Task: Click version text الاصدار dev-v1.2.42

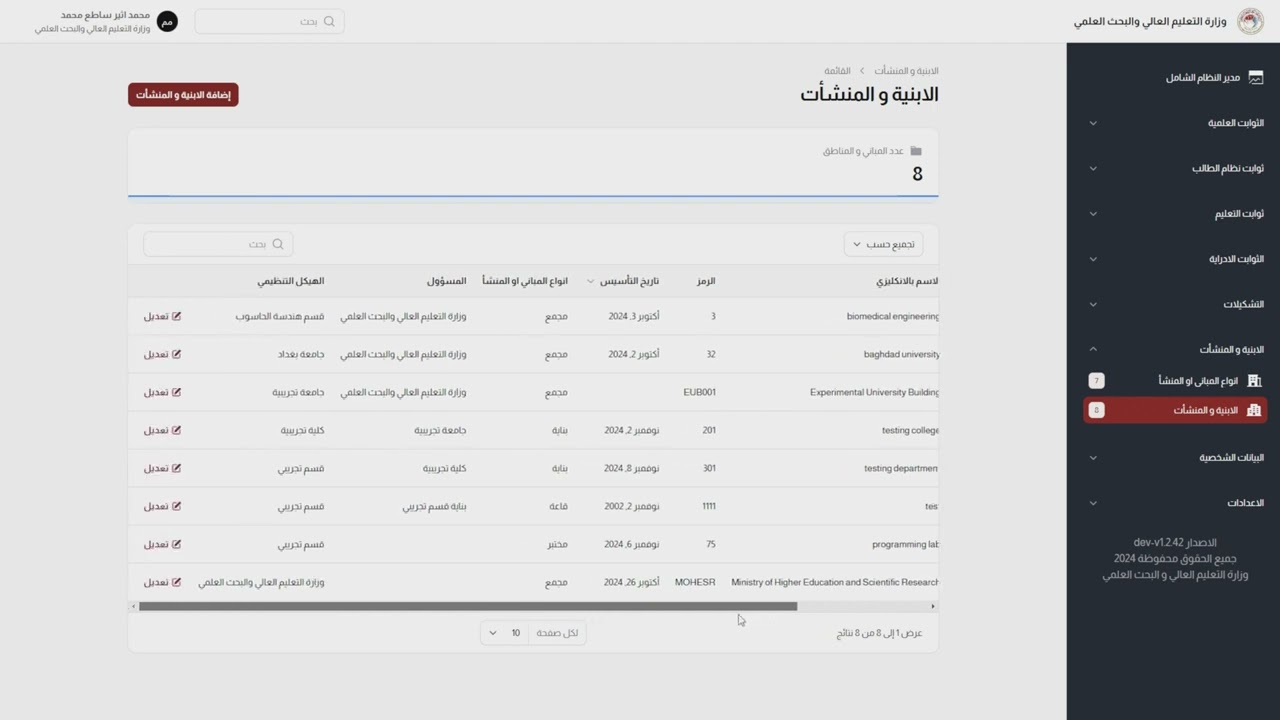Action: pyautogui.click(x=1175, y=542)
